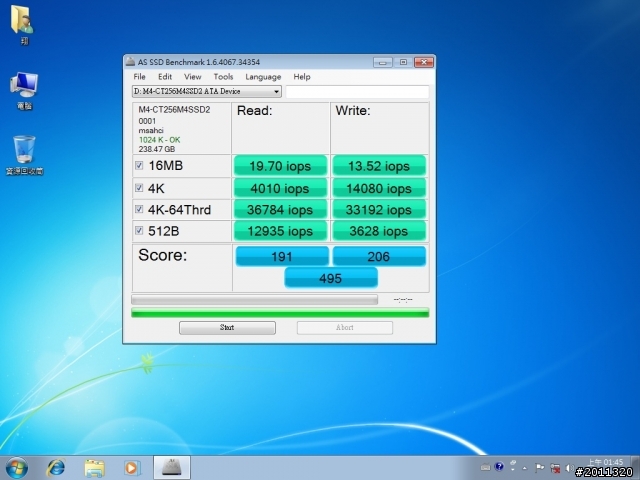Viewport: 640px width, 480px height.
Task: Toggle the 512B test checkbox
Action: (139, 231)
